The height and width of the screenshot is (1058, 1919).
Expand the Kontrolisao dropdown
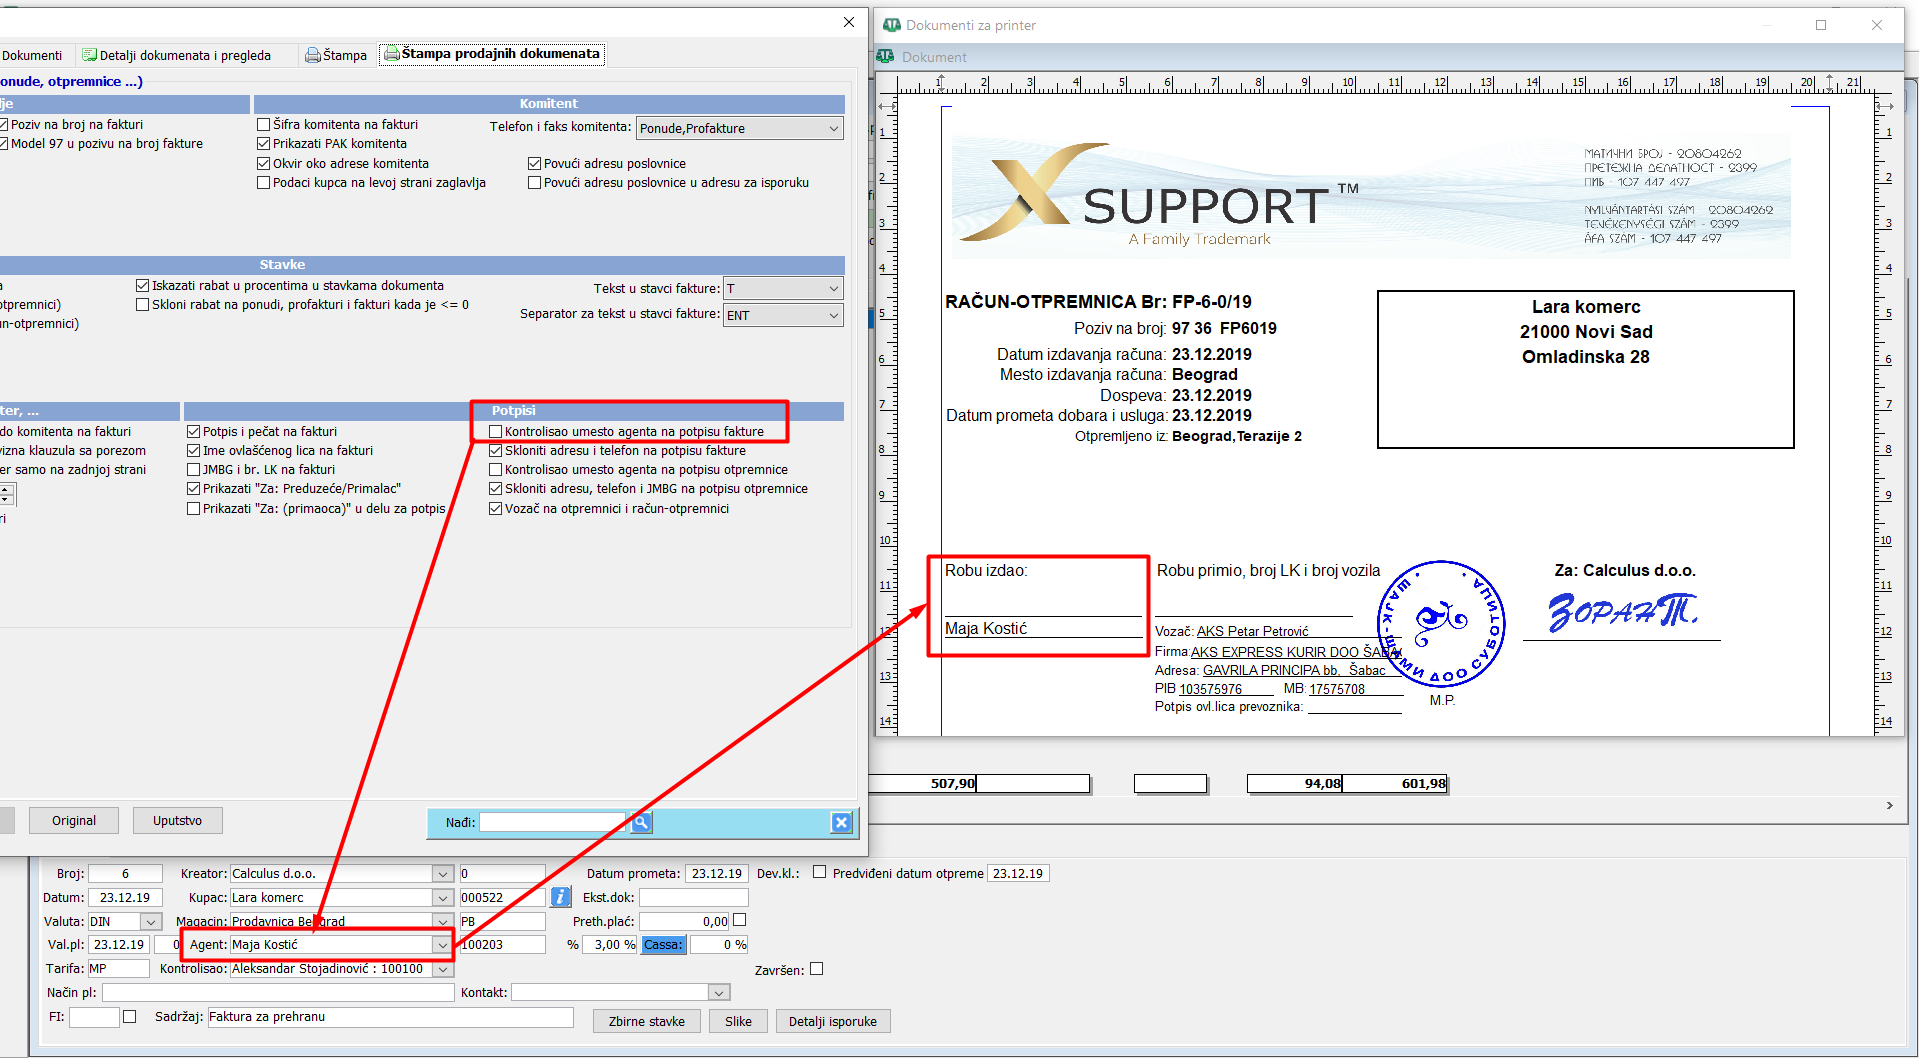click(442, 969)
